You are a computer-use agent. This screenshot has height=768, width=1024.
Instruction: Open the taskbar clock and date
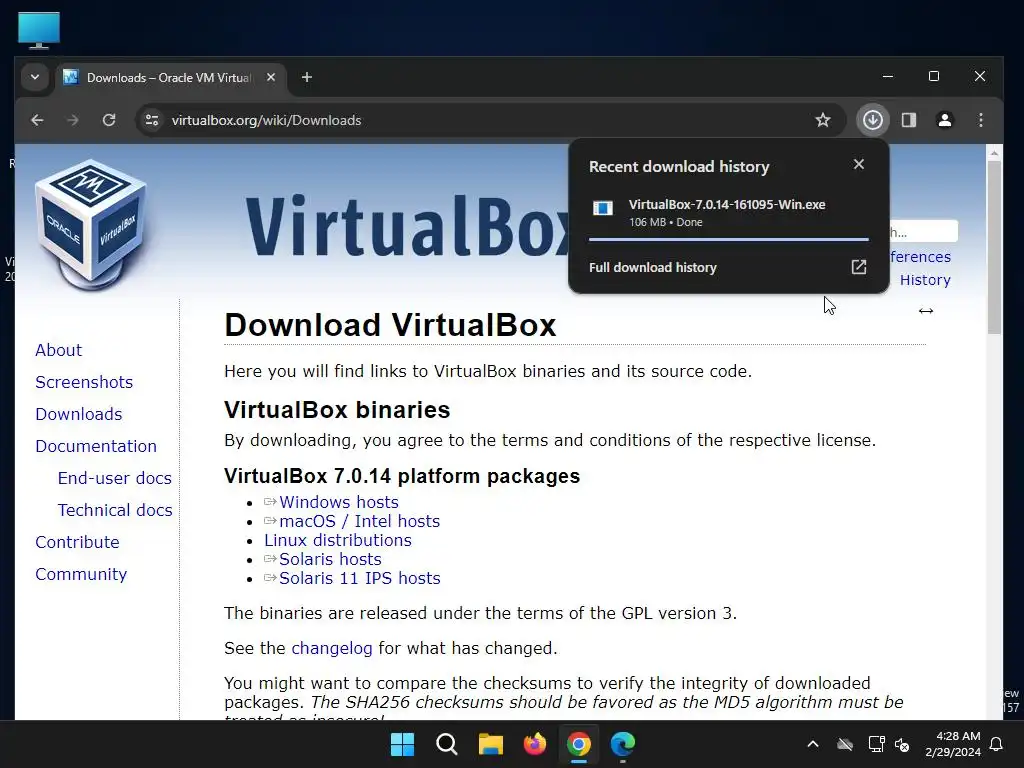[953, 744]
